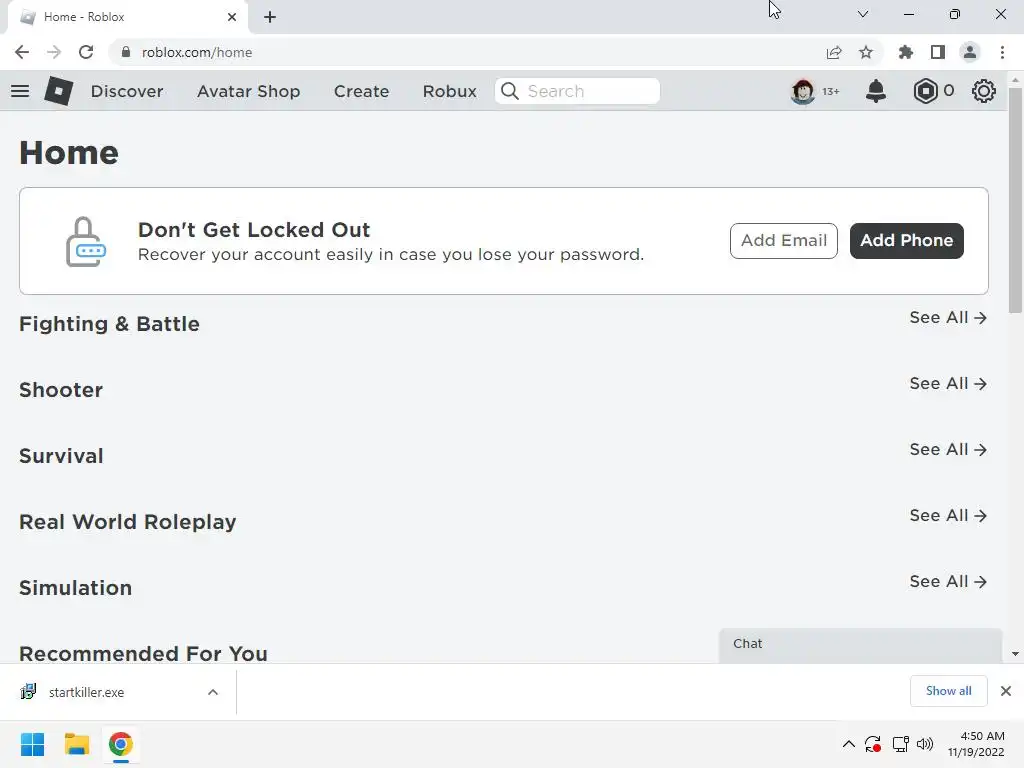Screen dimensions: 1024x768
Task: Show hidden system tray icons
Action: coord(848,744)
